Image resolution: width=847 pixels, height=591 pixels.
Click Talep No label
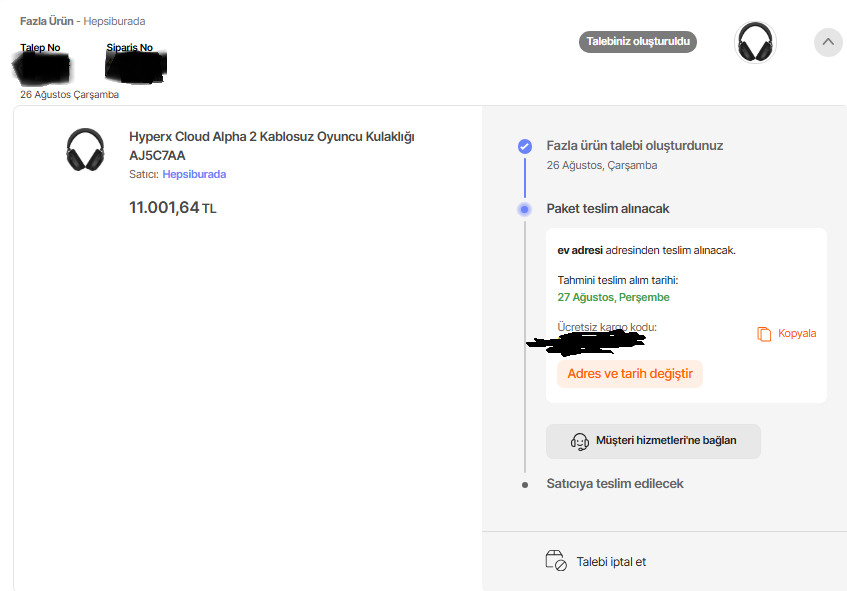[x=40, y=48]
